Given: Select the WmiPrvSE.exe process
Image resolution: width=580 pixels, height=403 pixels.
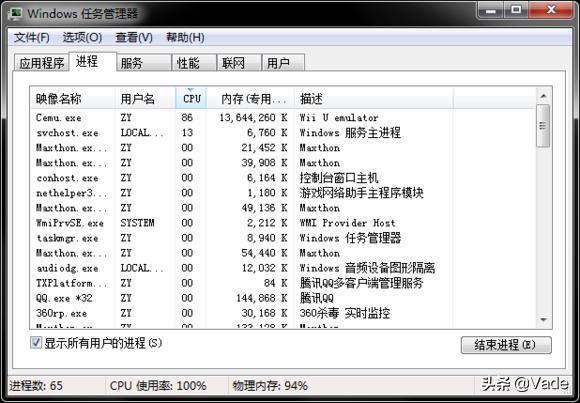Looking at the screenshot, I should (283, 223).
